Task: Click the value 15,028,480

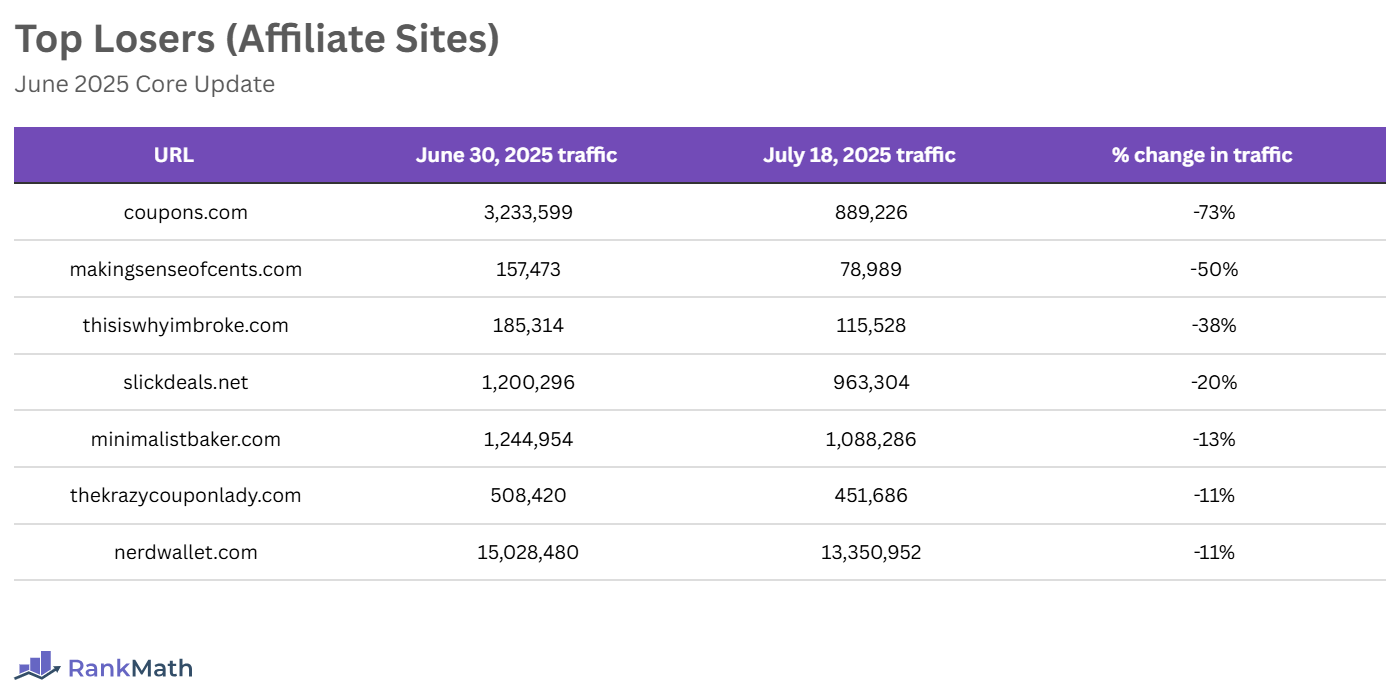Action: pyautogui.click(x=529, y=552)
